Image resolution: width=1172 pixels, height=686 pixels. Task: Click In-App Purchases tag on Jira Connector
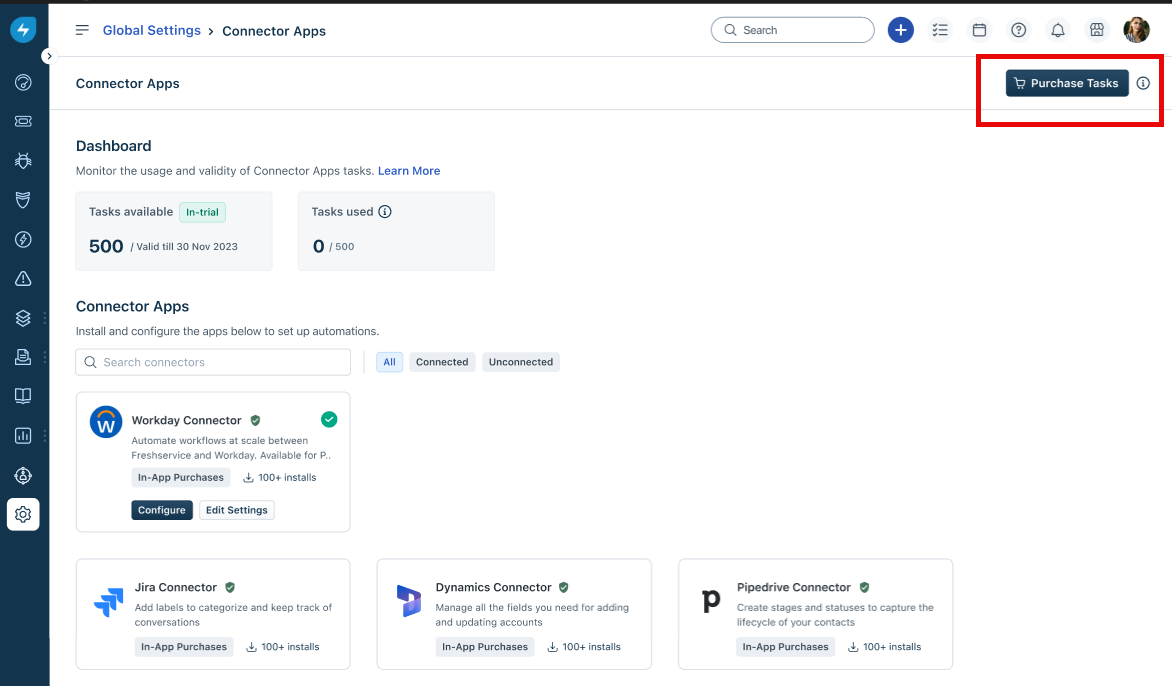(184, 646)
